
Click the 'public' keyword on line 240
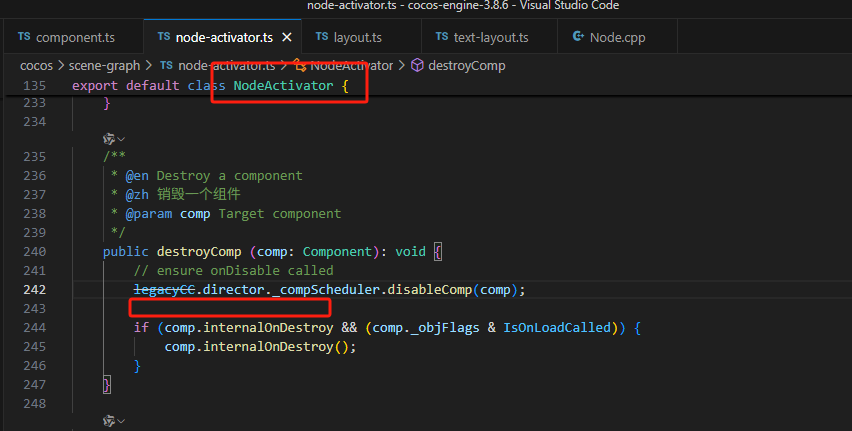(x=126, y=252)
